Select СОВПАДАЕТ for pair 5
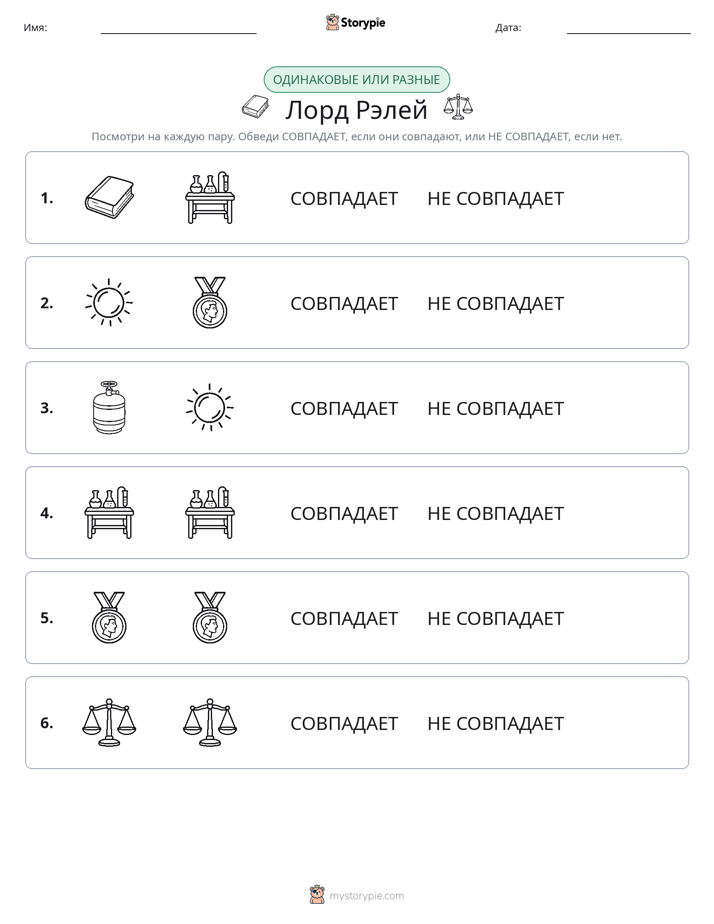Image resolution: width=714 pixels, height=924 pixels. [344, 618]
